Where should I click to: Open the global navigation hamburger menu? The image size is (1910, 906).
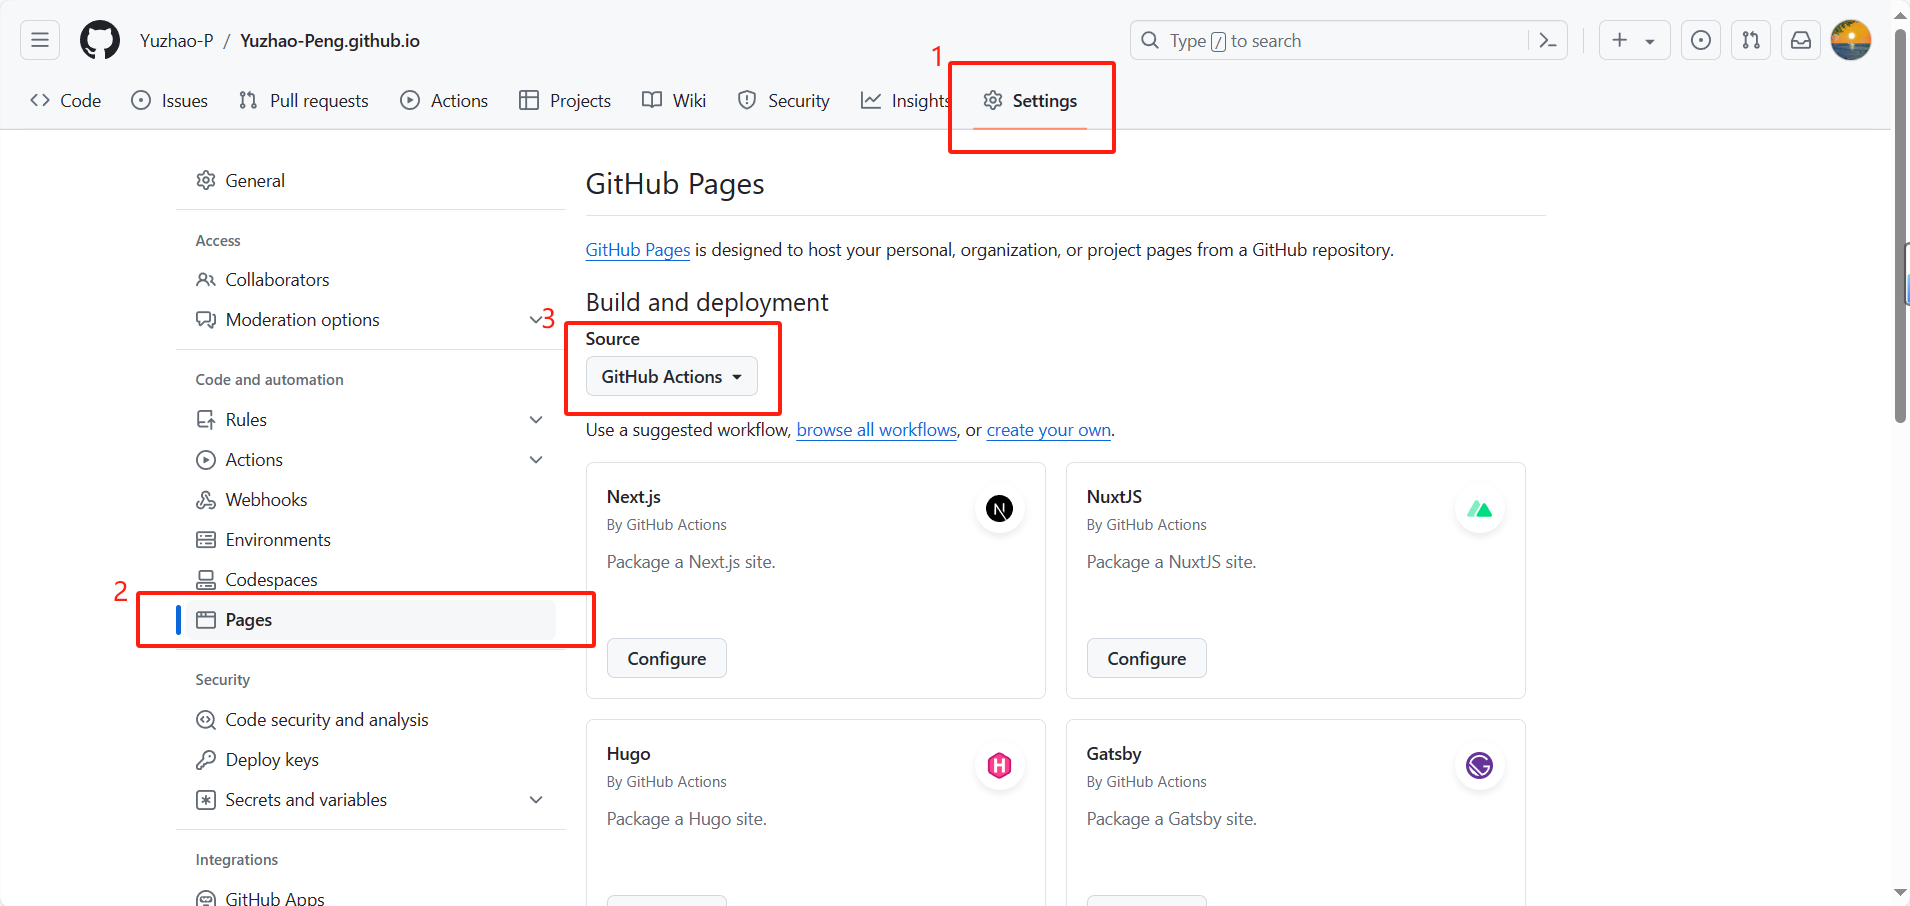pos(40,40)
